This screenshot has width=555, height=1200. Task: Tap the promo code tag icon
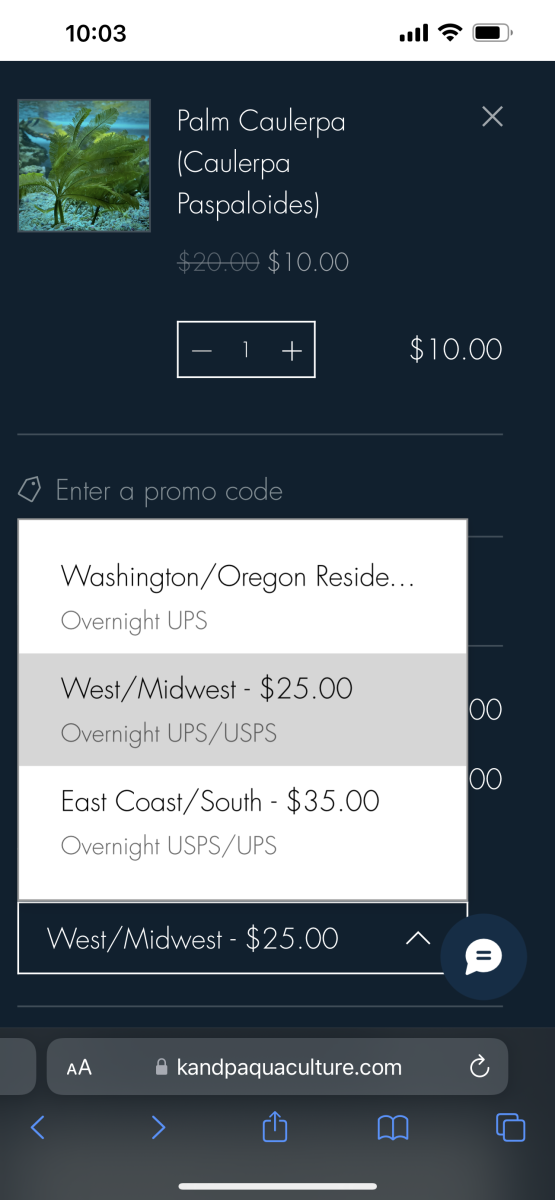[30, 490]
